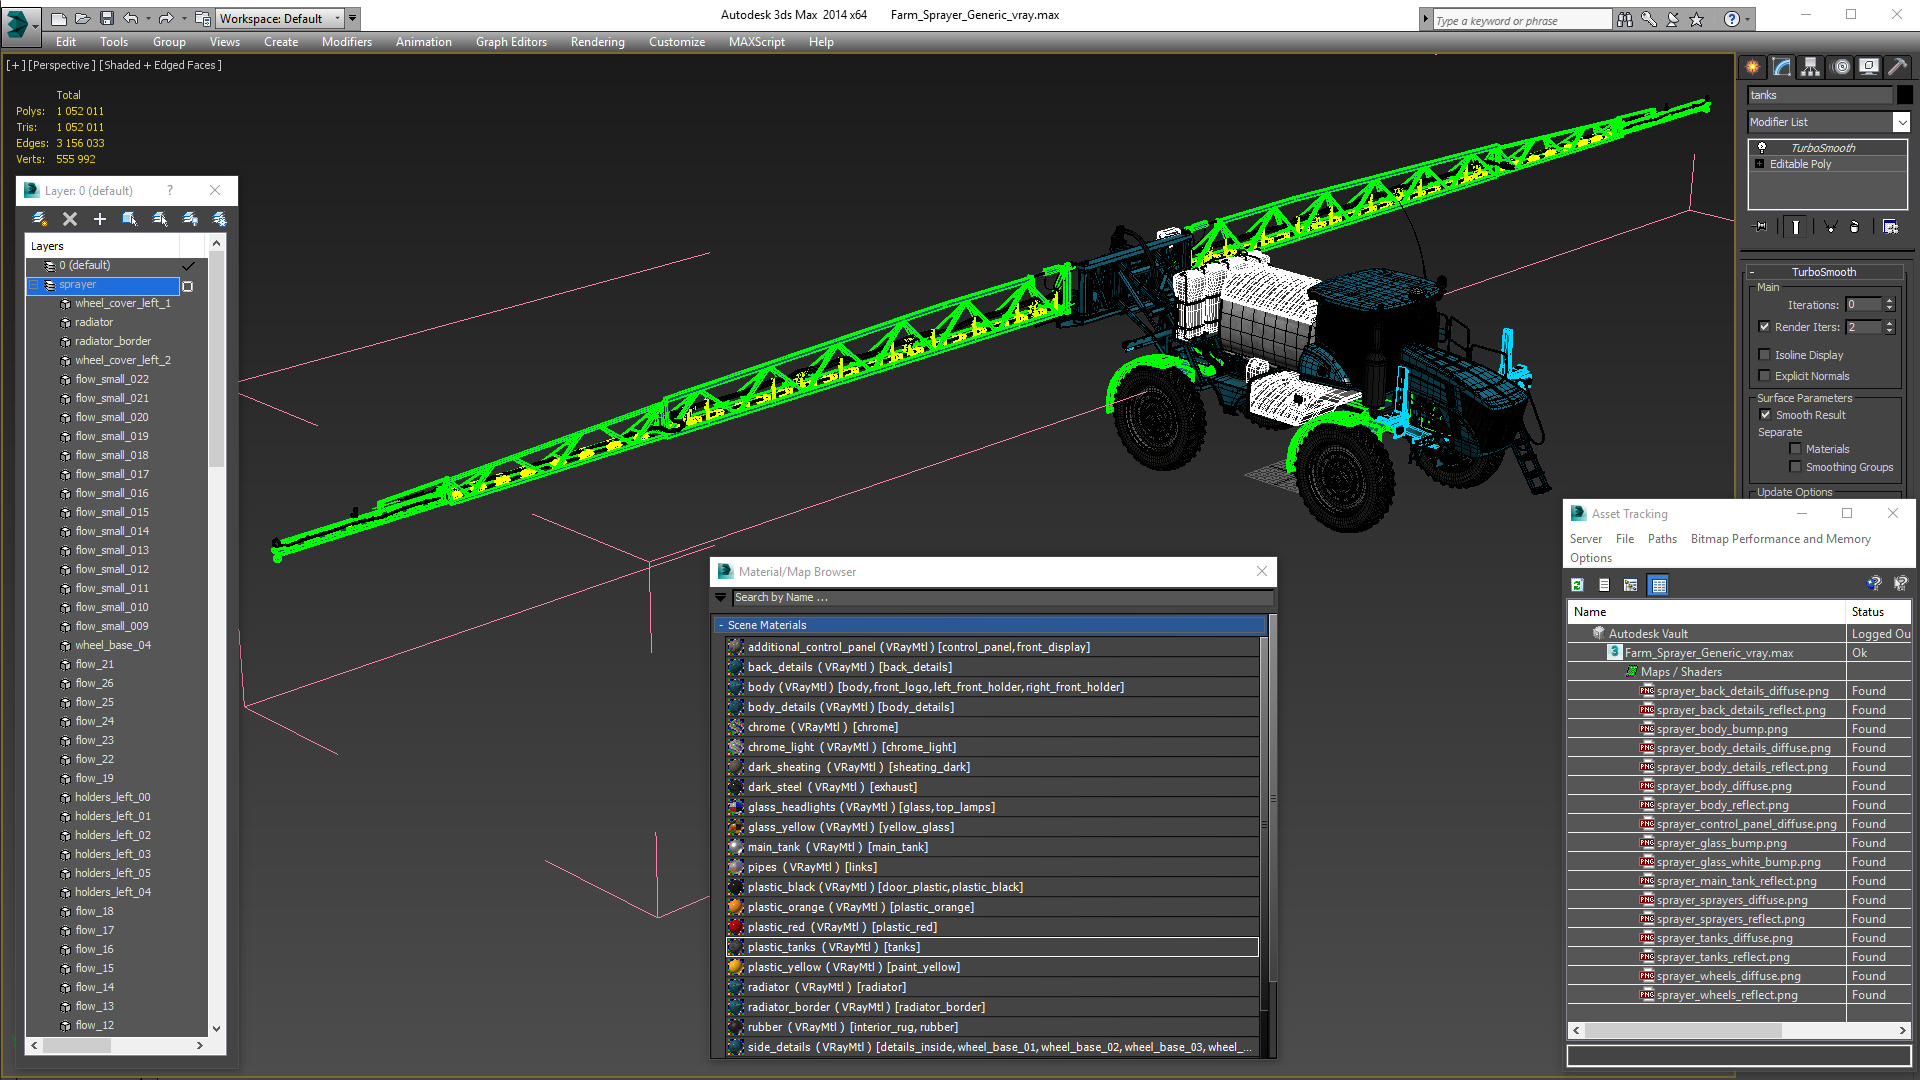Click the Create New Layer icon in Layer dialog

[40, 219]
